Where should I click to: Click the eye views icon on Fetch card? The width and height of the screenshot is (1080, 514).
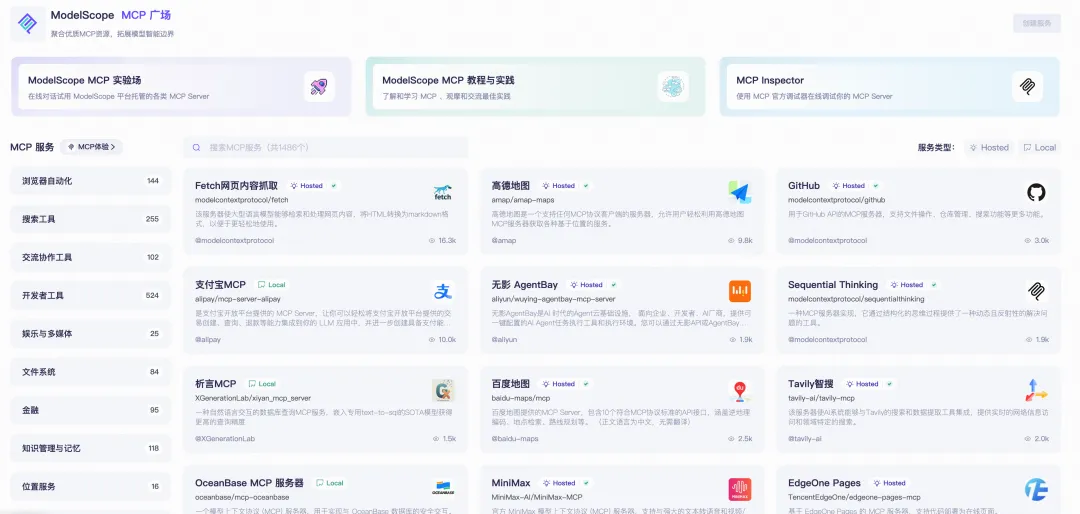point(432,240)
